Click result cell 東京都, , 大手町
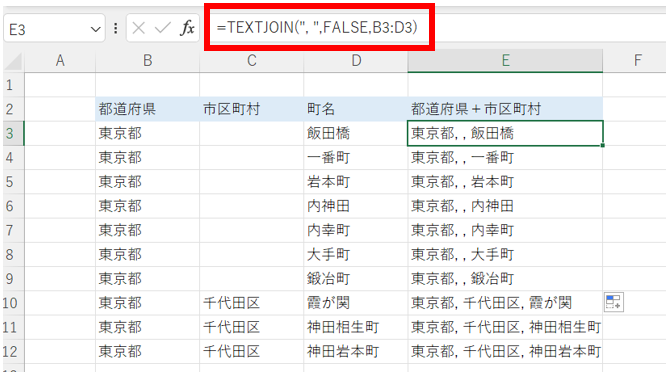The height and width of the screenshot is (377, 672). pyautogui.click(x=505, y=254)
